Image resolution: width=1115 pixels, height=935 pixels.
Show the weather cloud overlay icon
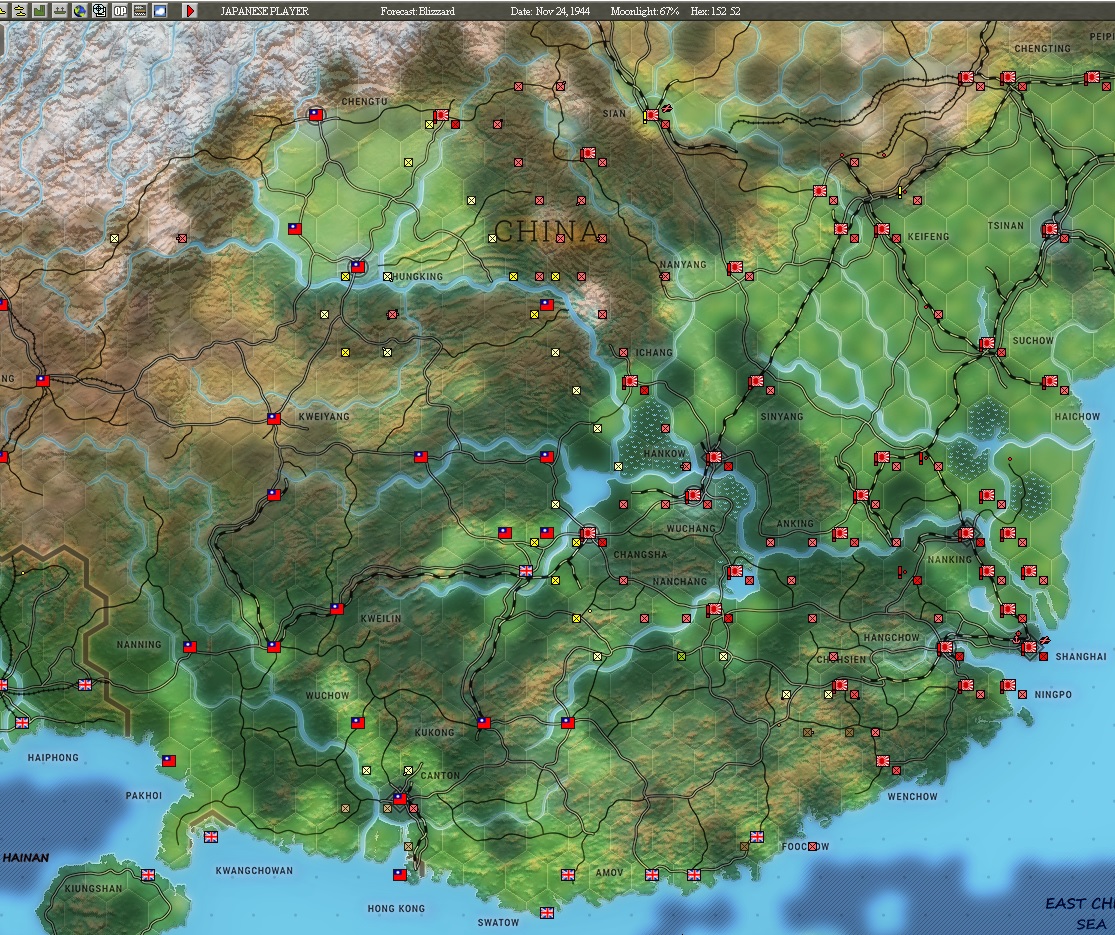(160, 11)
